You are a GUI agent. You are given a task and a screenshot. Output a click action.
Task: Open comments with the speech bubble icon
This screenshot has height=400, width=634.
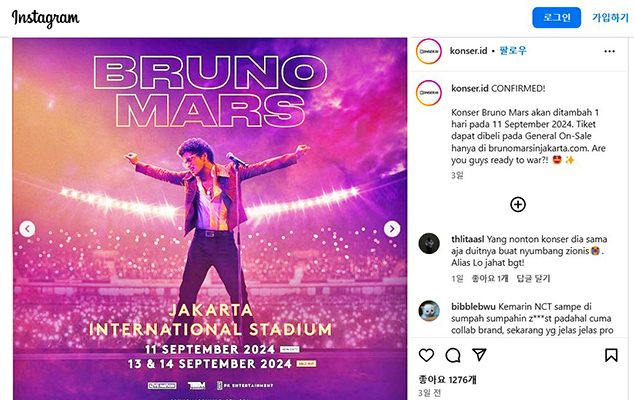(453, 355)
